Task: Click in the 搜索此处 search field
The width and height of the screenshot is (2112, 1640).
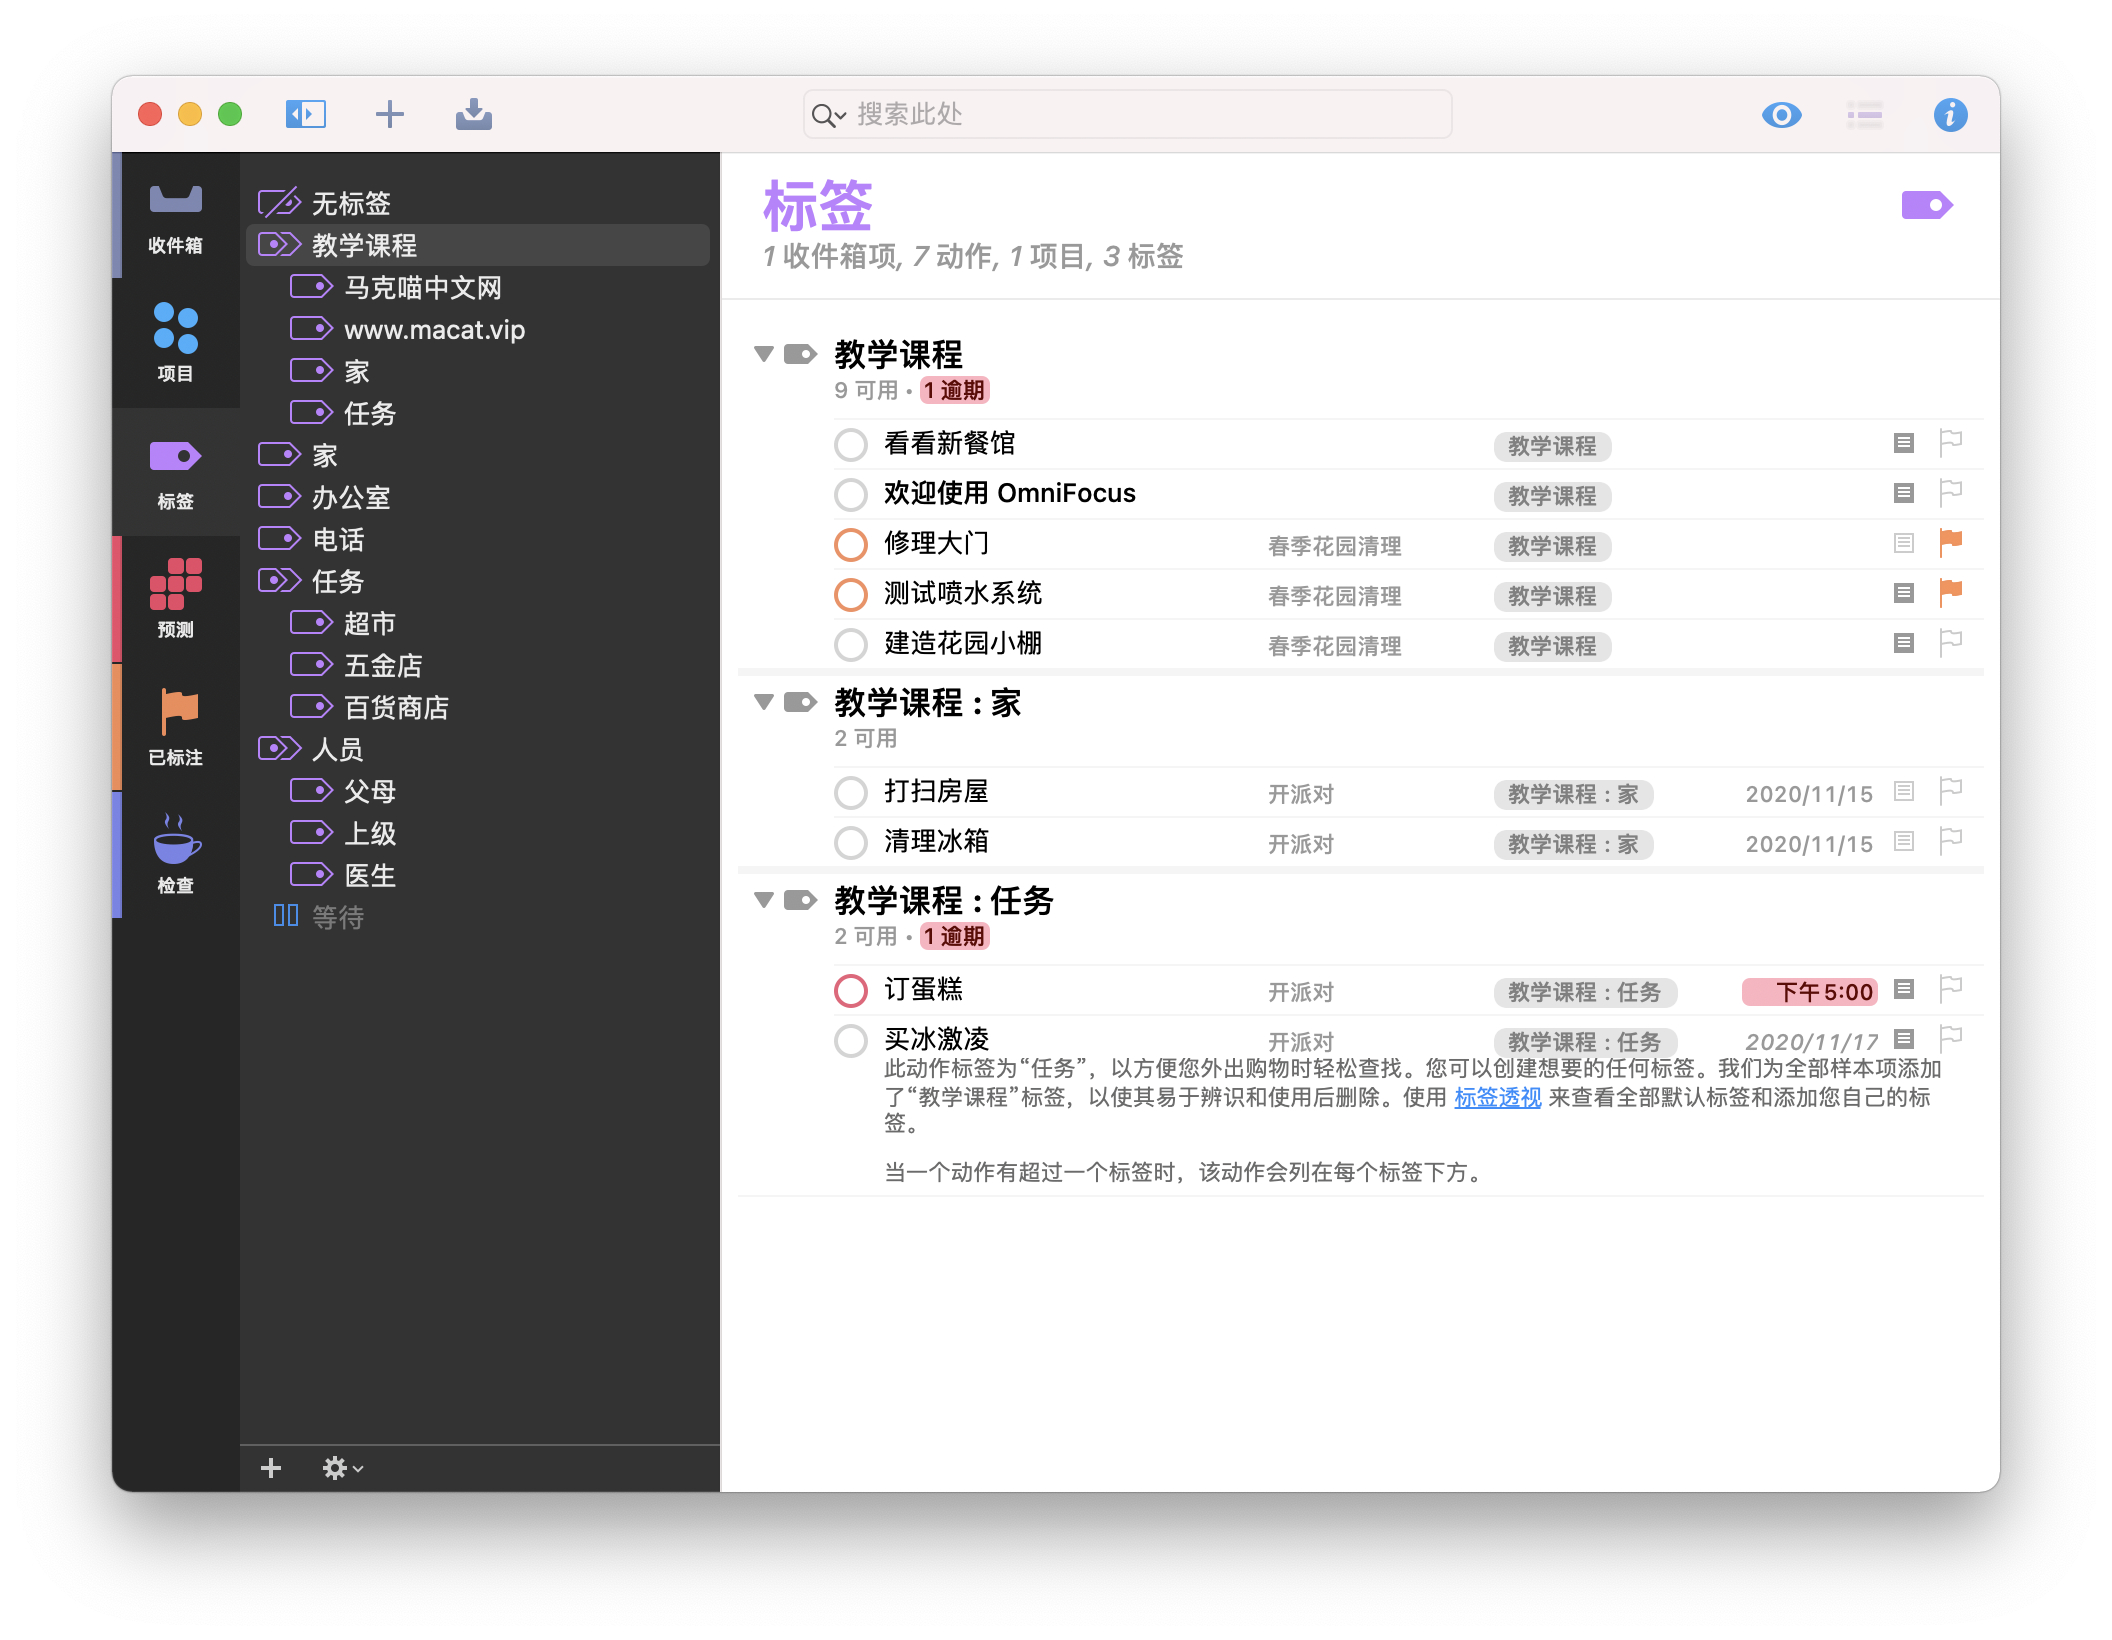Action: tap(1128, 114)
